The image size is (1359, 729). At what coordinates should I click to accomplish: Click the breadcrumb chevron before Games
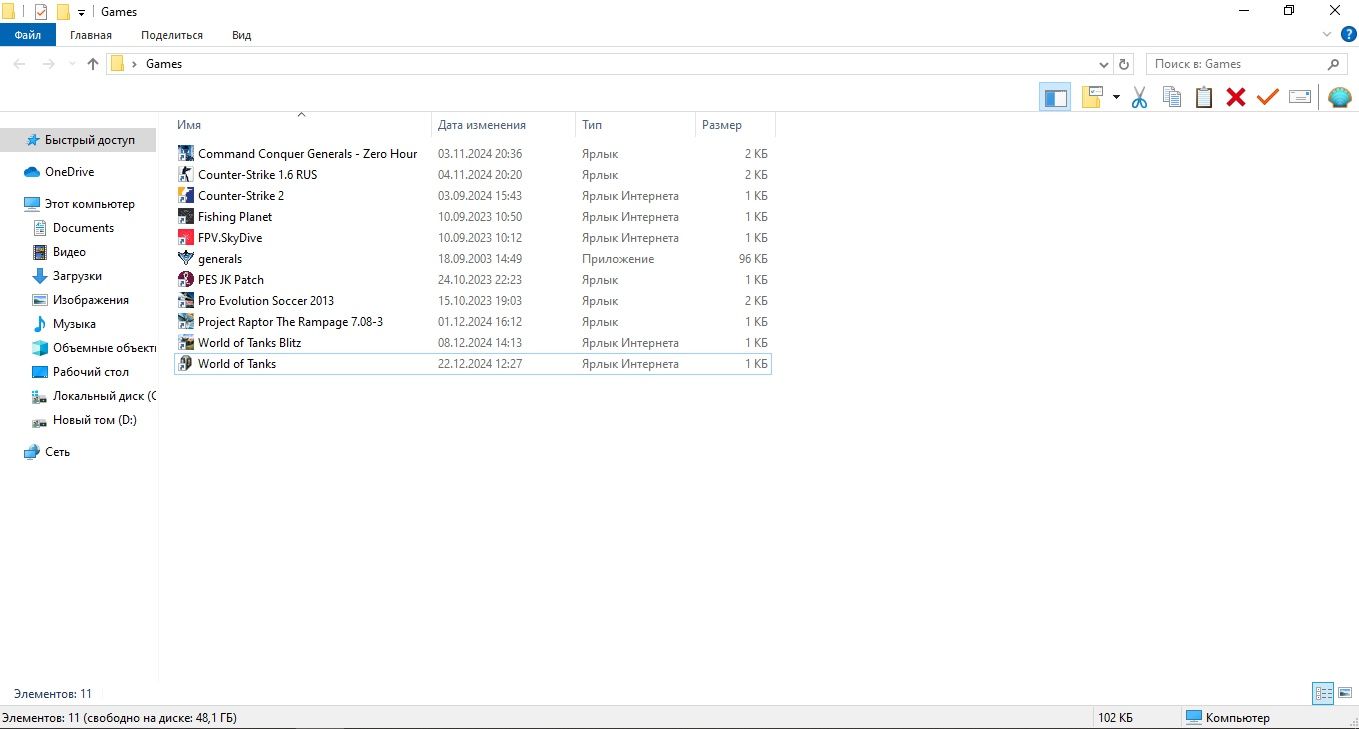[x=134, y=64]
